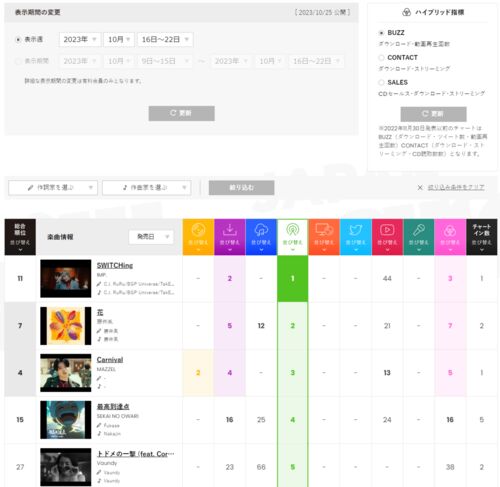
Task: Sort by the blue streaming cloud icon column
Action: tap(261, 237)
